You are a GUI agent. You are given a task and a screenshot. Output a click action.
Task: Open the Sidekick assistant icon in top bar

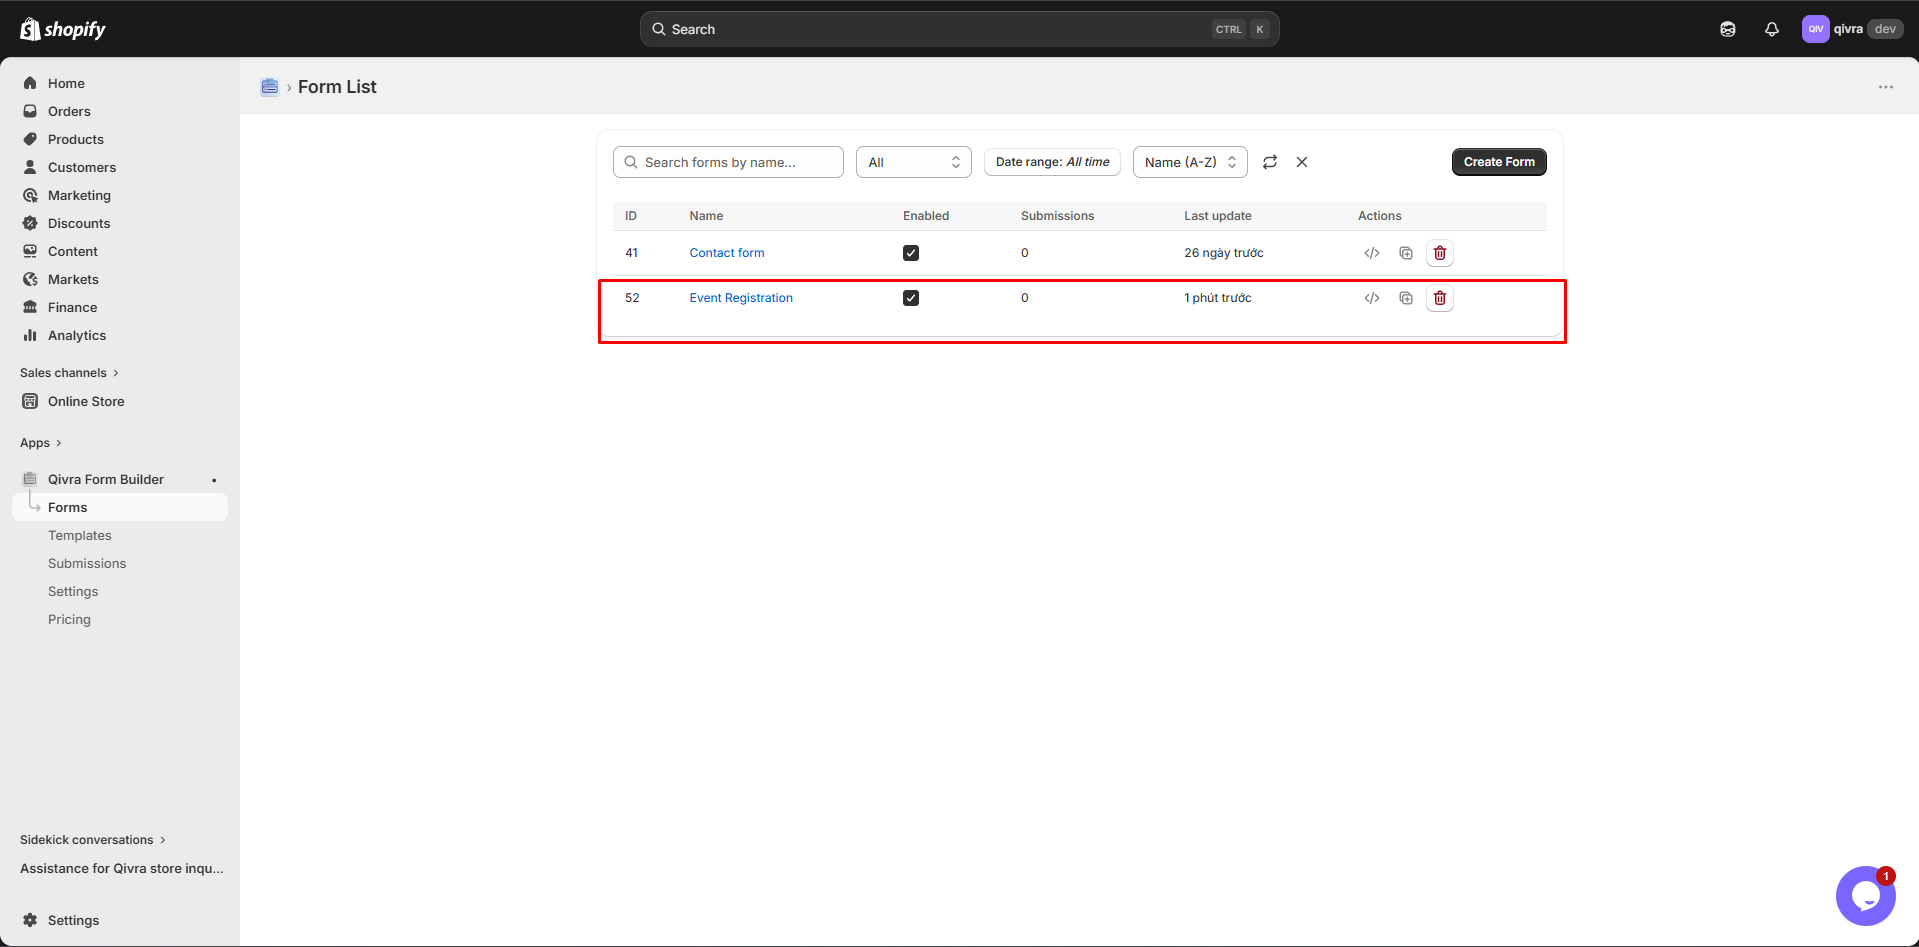tap(1728, 29)
